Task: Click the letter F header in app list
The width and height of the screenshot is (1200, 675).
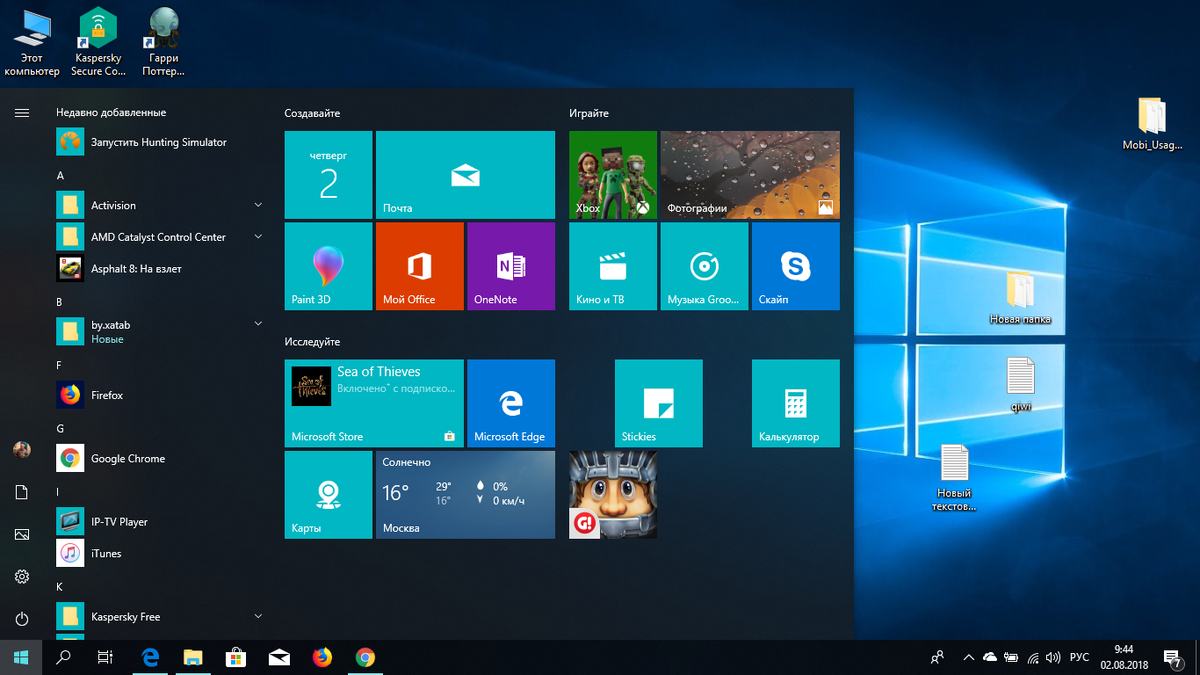Action: 59,365
